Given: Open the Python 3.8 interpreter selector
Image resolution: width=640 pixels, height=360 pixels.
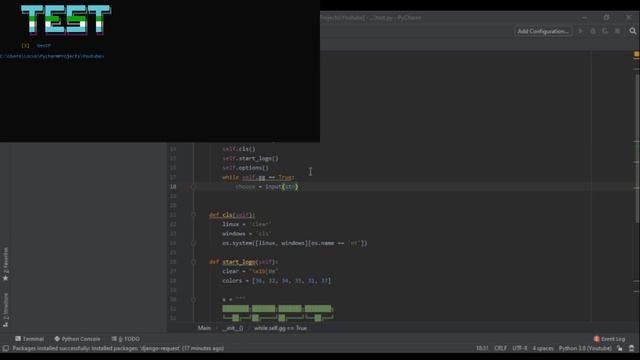Looking at the screenshot, I should point(585,348).
